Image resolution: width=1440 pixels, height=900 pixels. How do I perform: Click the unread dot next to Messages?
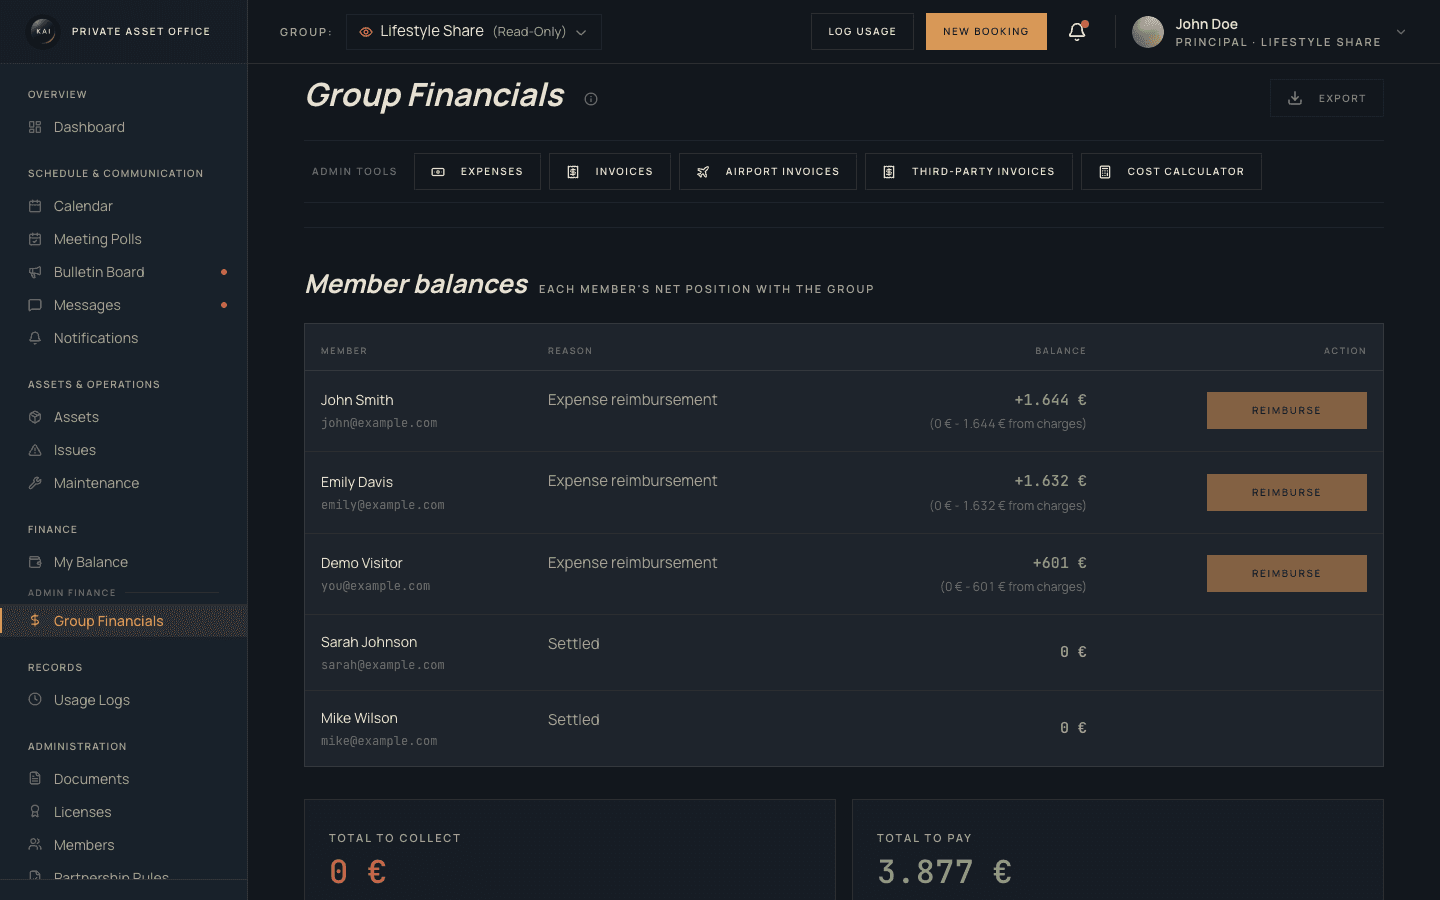[224, 305]
